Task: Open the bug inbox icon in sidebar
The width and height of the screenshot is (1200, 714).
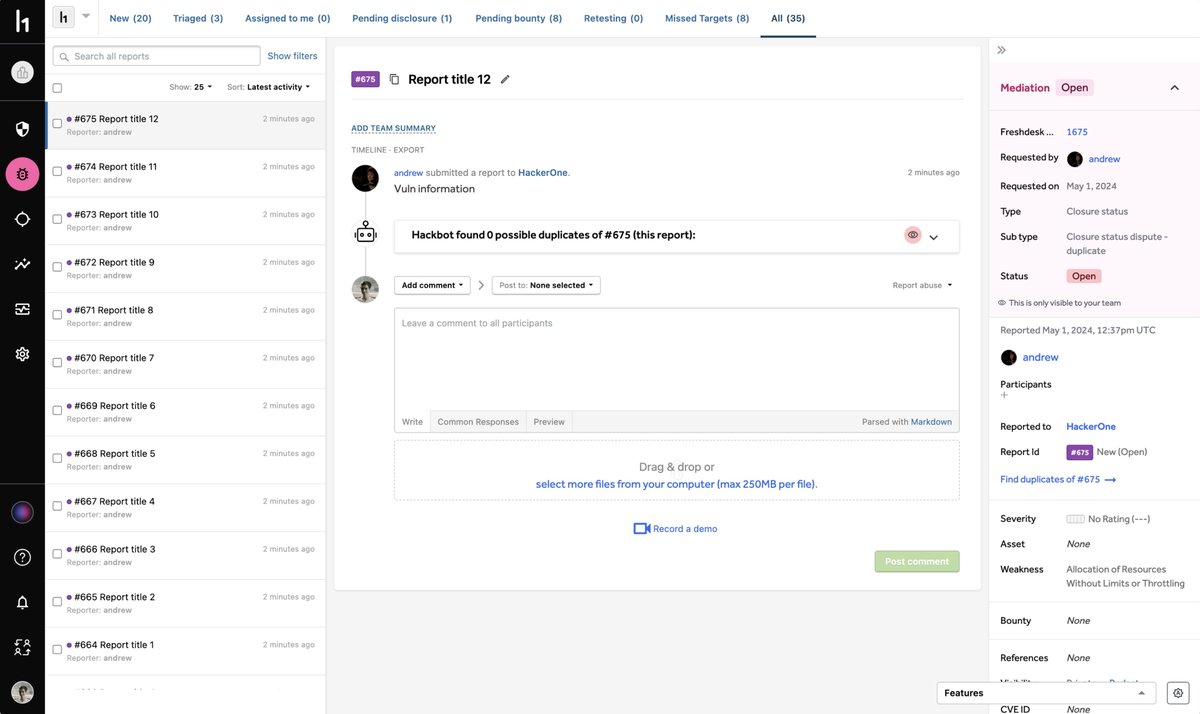Action: click(x=22, y=174)
